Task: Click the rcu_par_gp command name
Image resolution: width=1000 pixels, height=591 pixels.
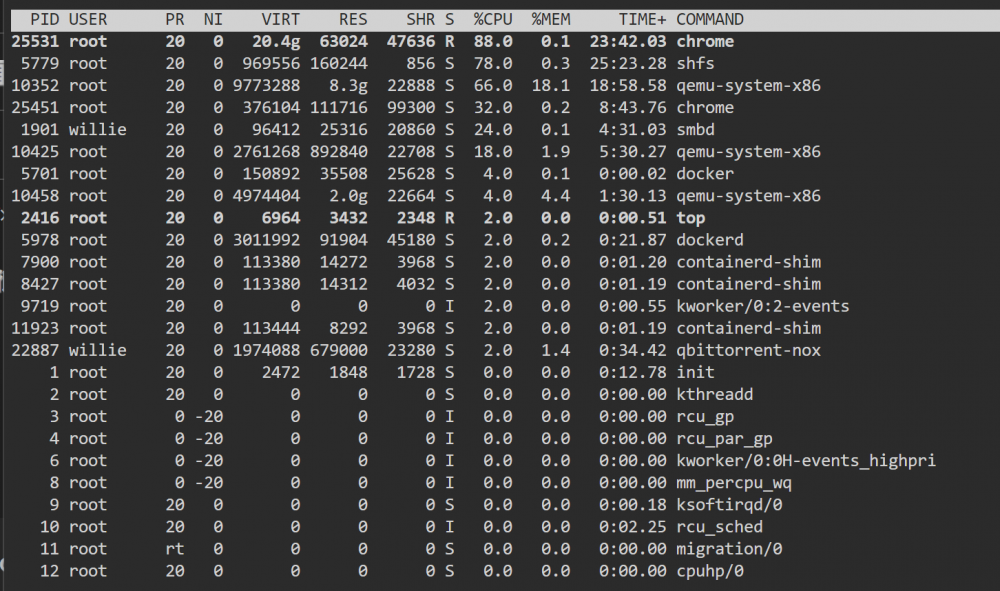Action: point(724,439)
